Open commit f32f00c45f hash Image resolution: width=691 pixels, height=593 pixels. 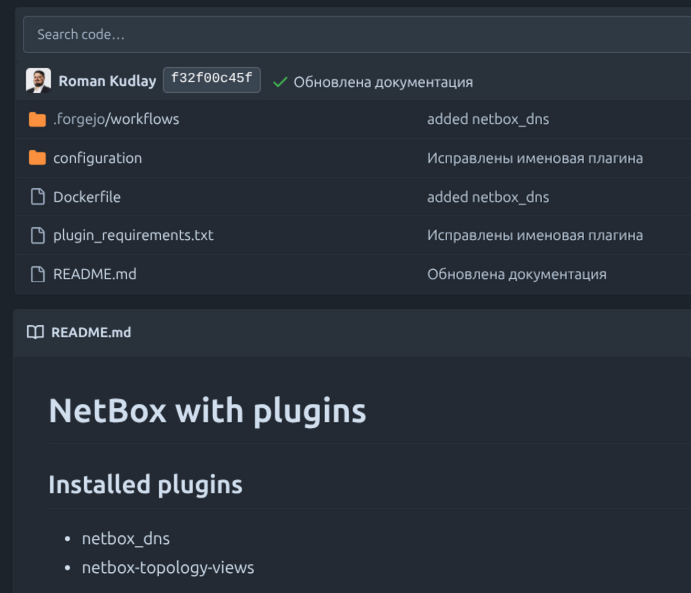211,80
